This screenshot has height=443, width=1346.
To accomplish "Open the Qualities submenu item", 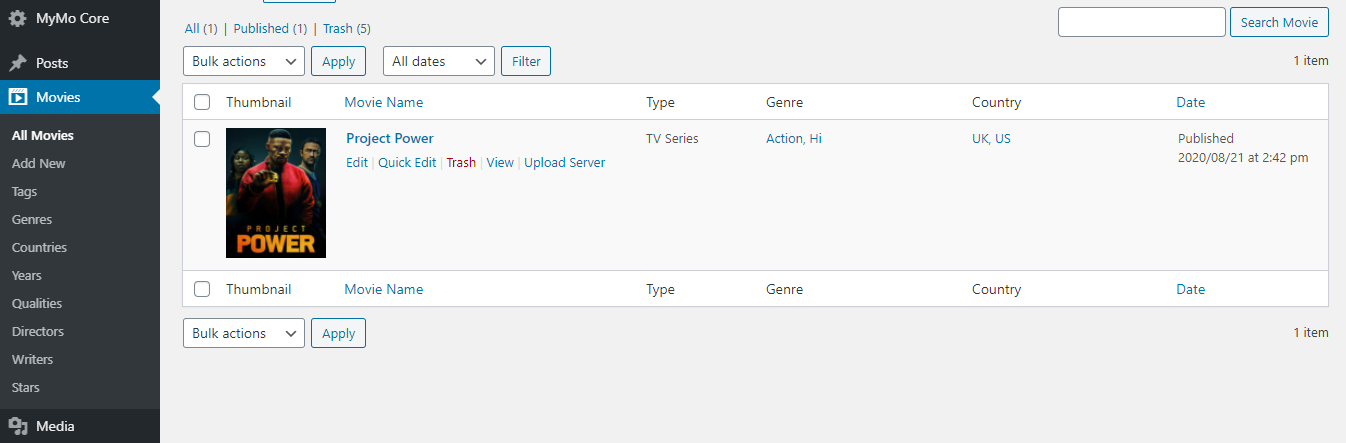I will 37,303.
